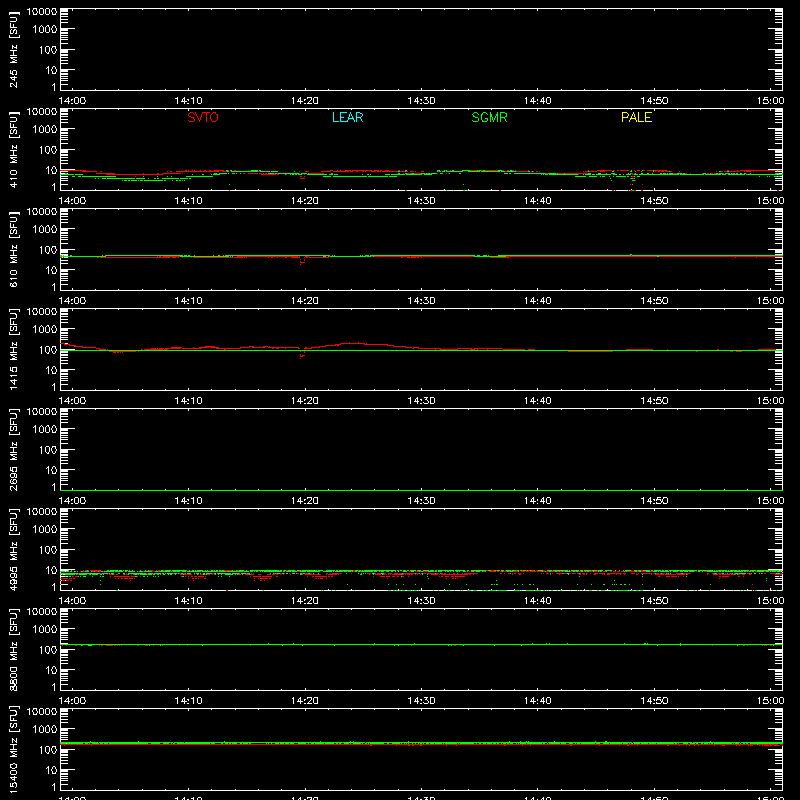
Task: Select the 15400 MHz [SFU] axis title
Action: tap(13, 749)
